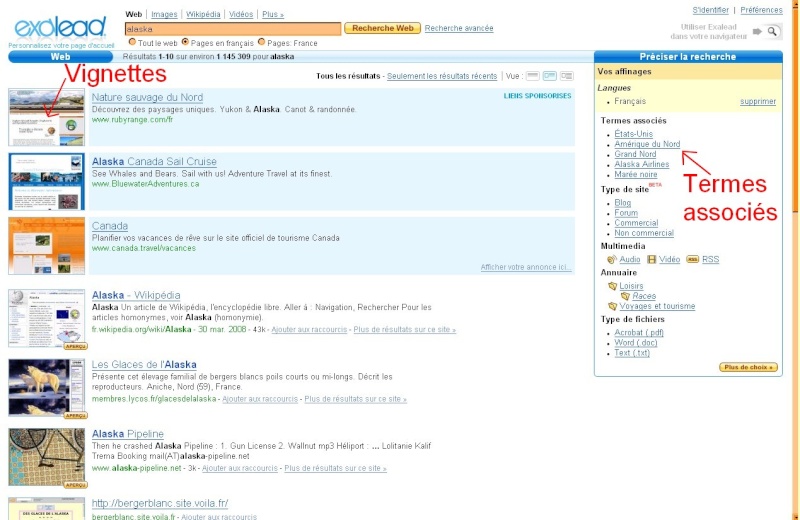Select 'Pages: France' radio option
800x520 pixels.
click(262, 42)
